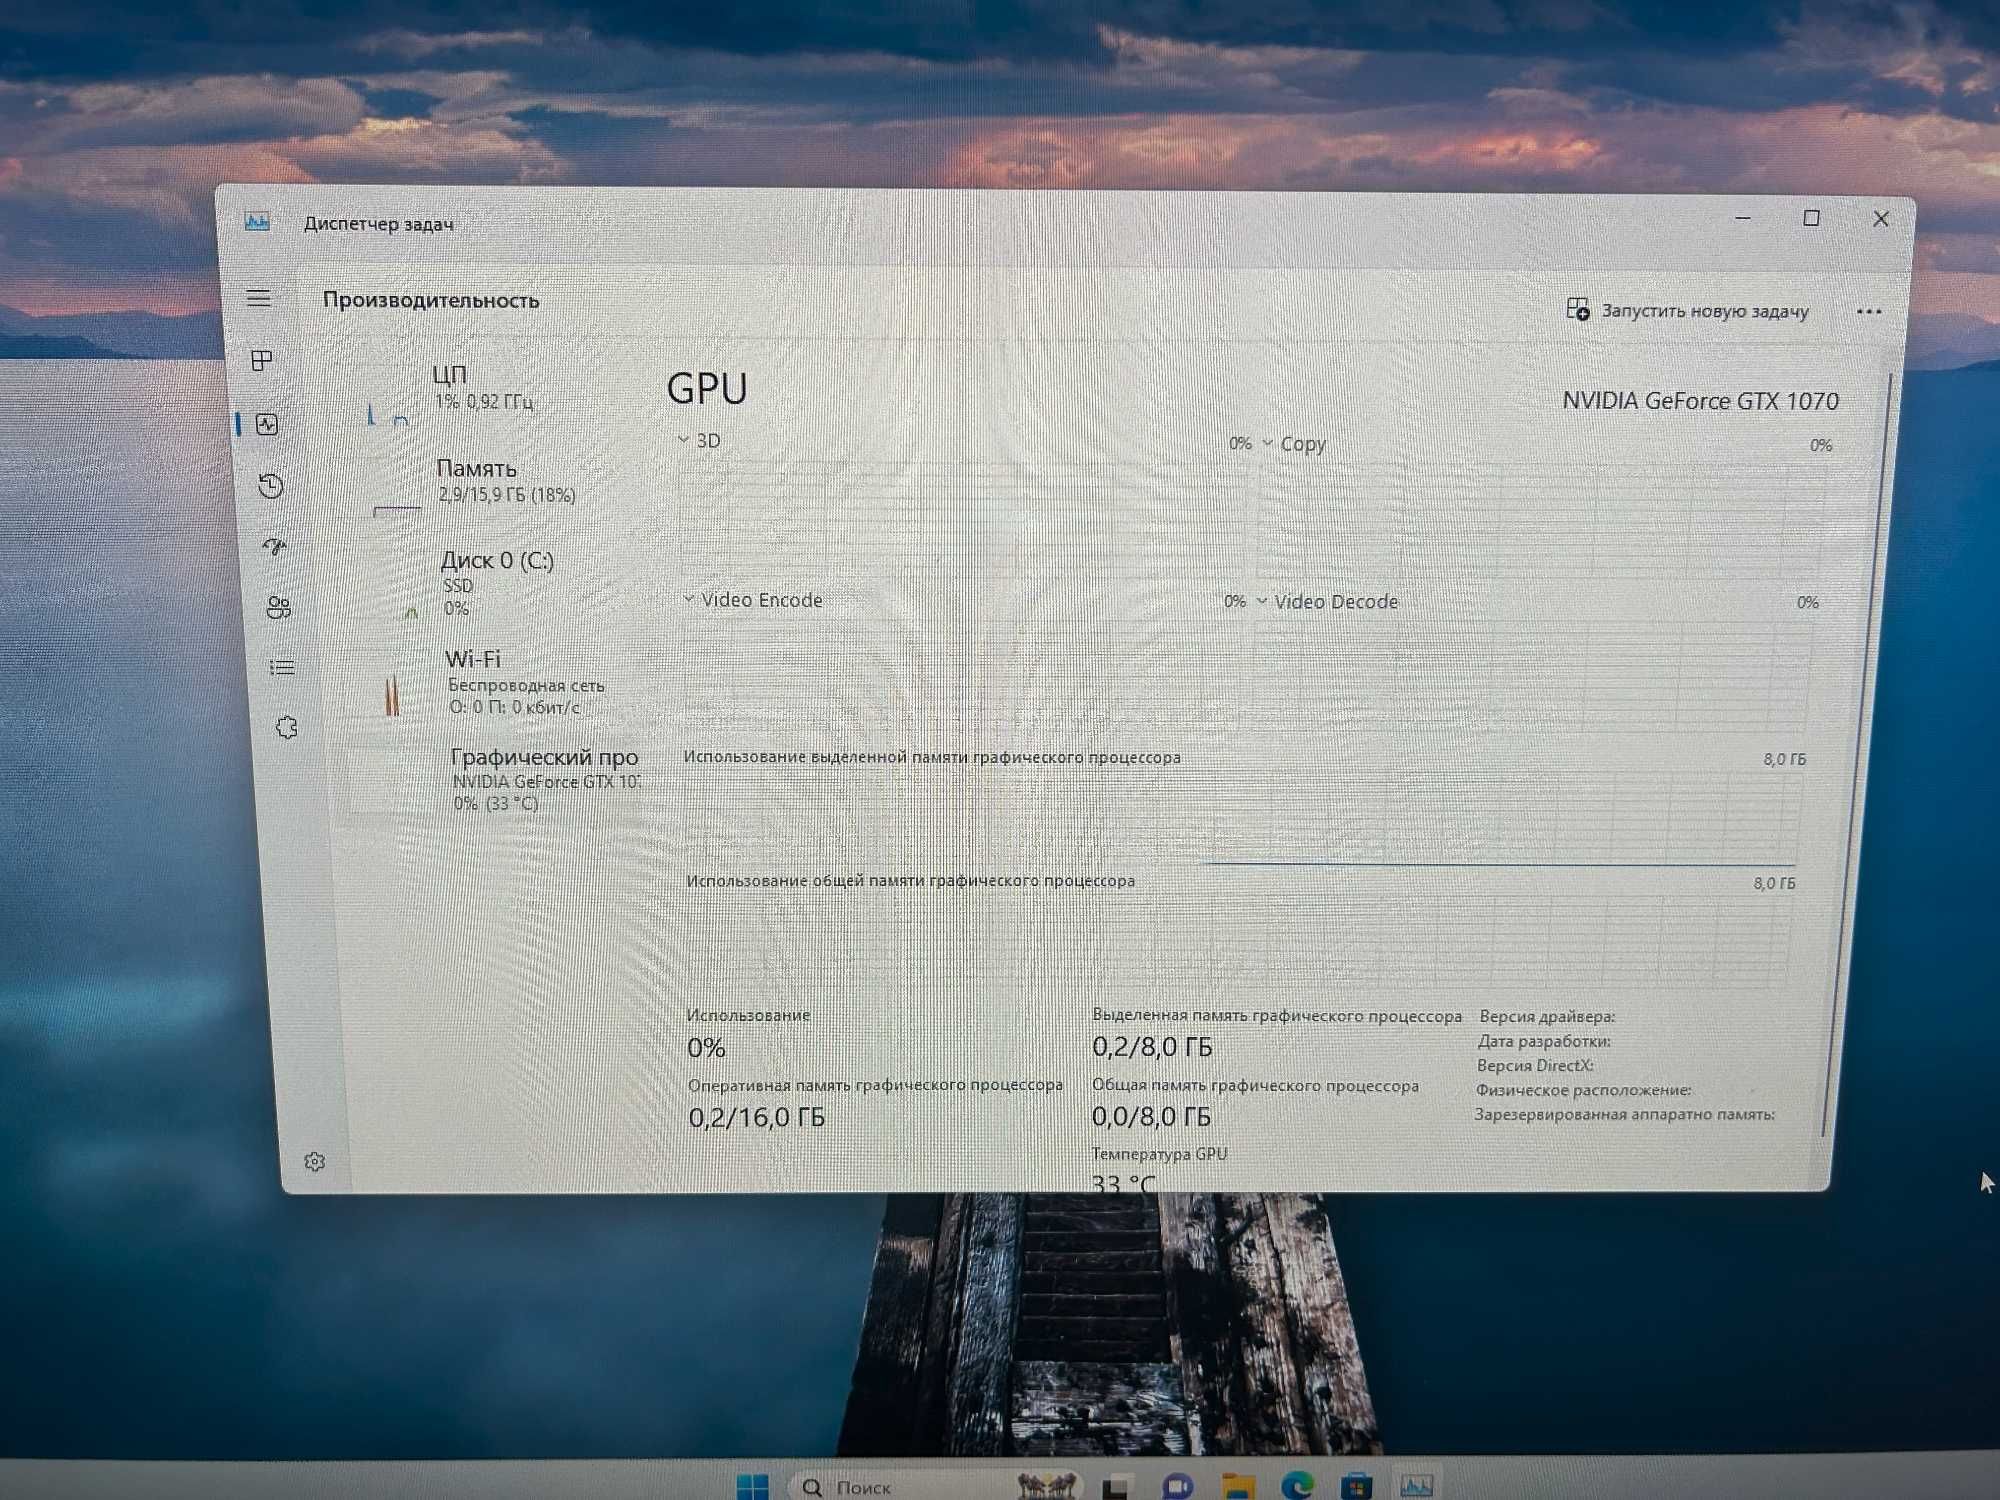Expand the Video Encode graph dropdown
The image size is (2000, 1500).
[x=689, y=598]
